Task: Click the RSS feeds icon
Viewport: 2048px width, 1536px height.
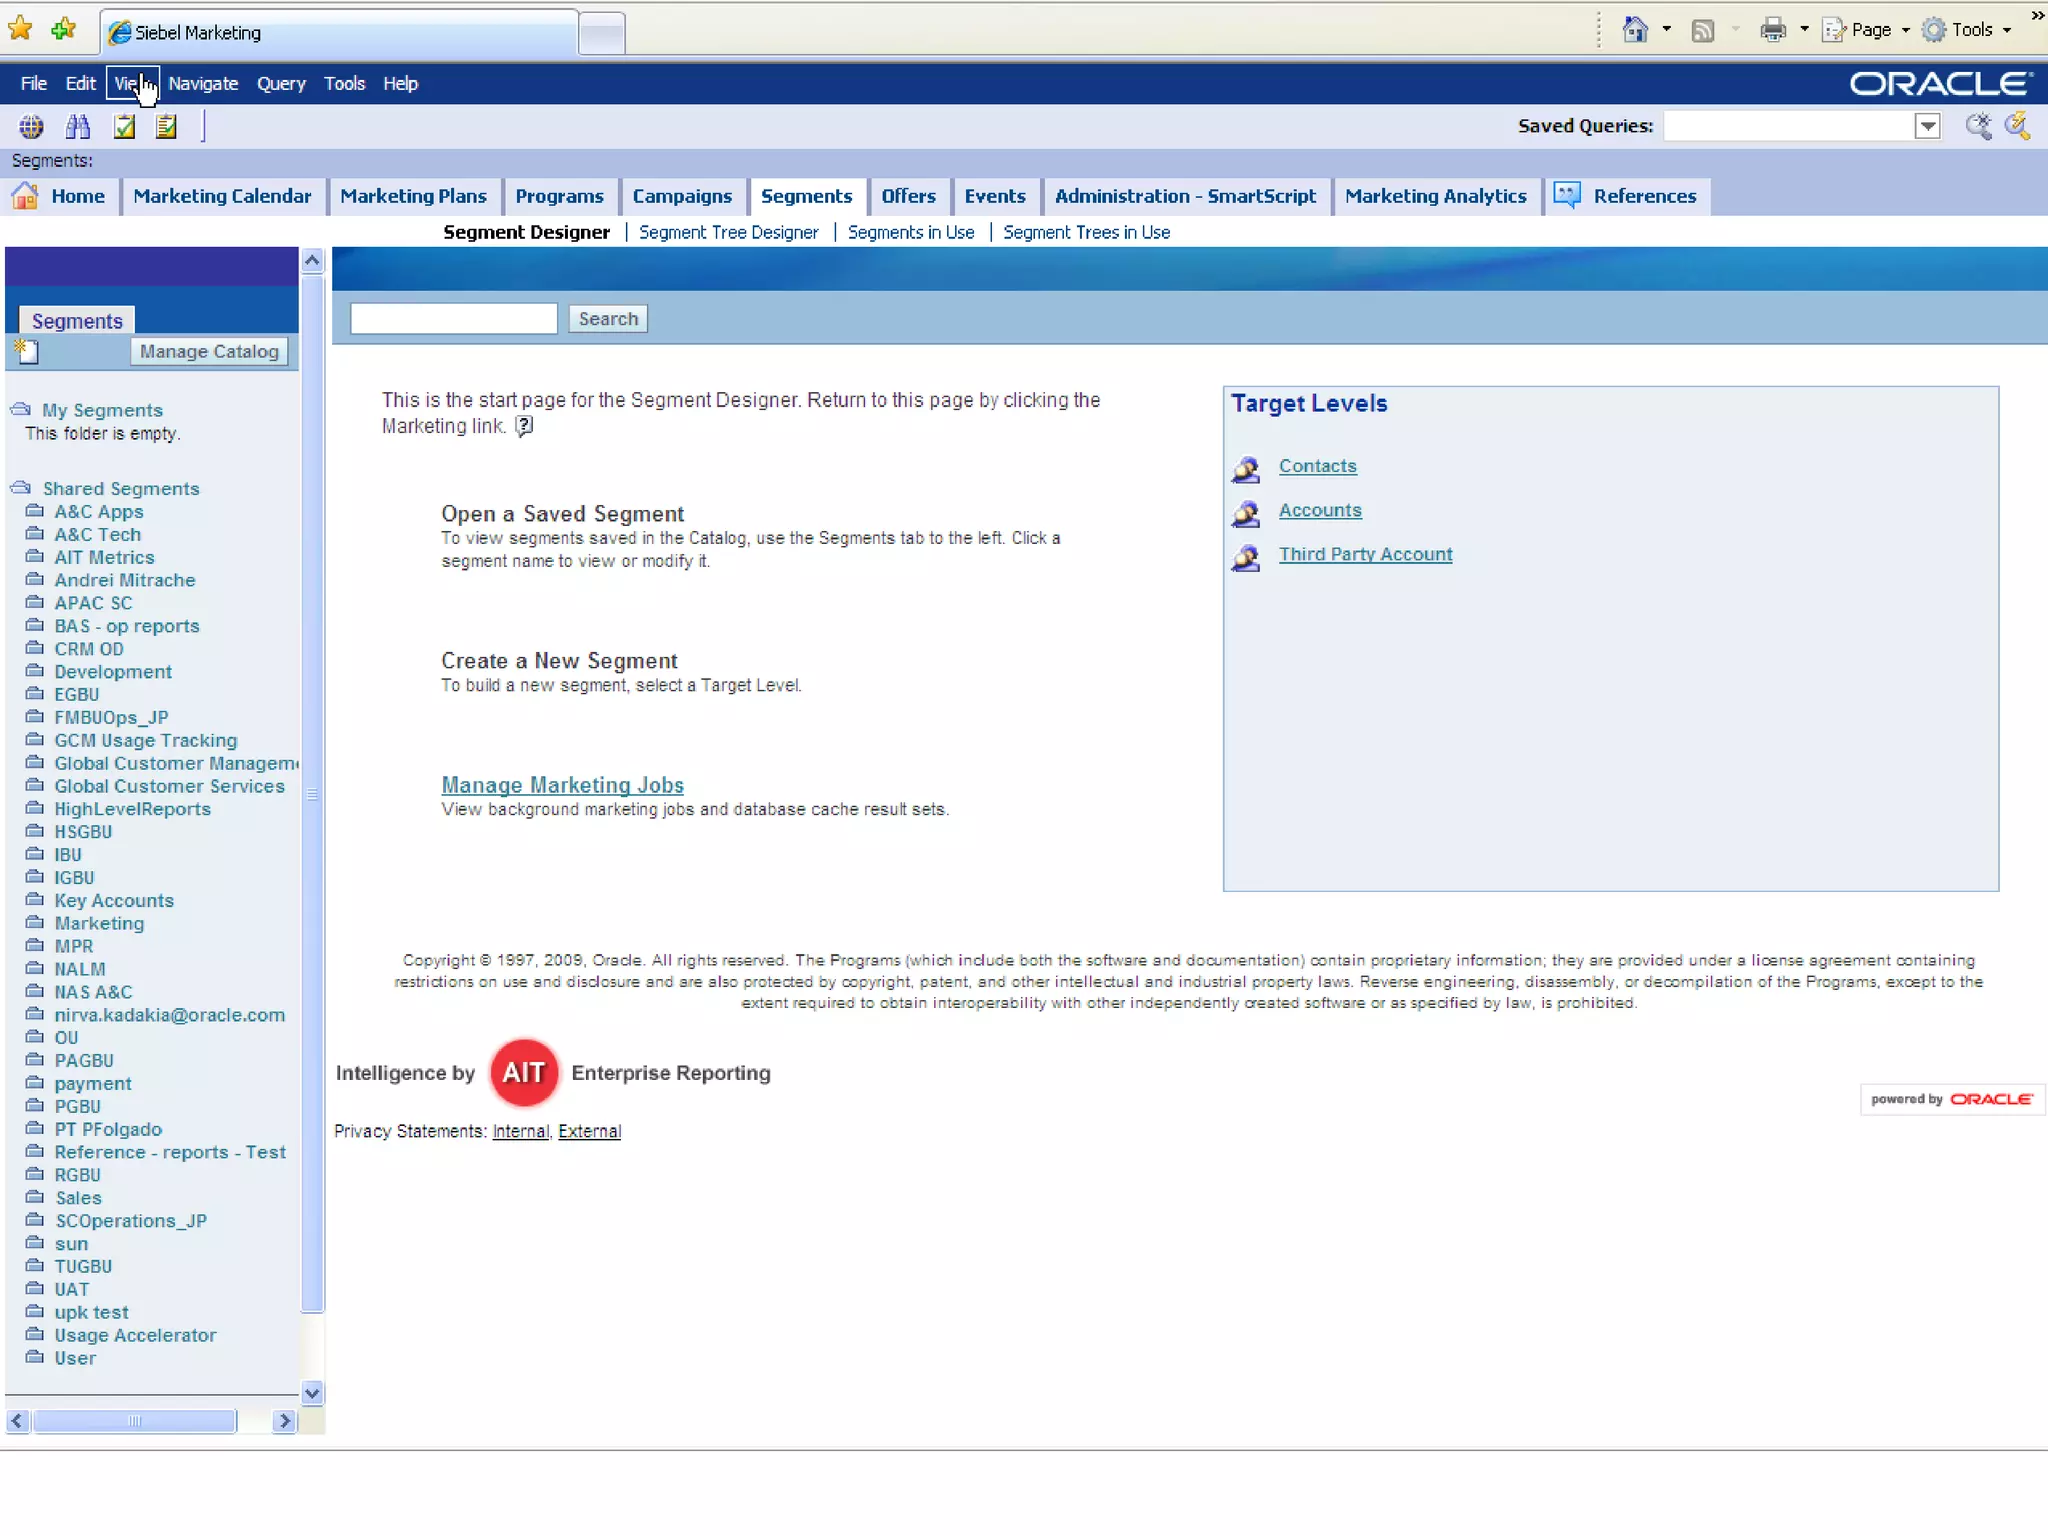Action: [1702, 30]
